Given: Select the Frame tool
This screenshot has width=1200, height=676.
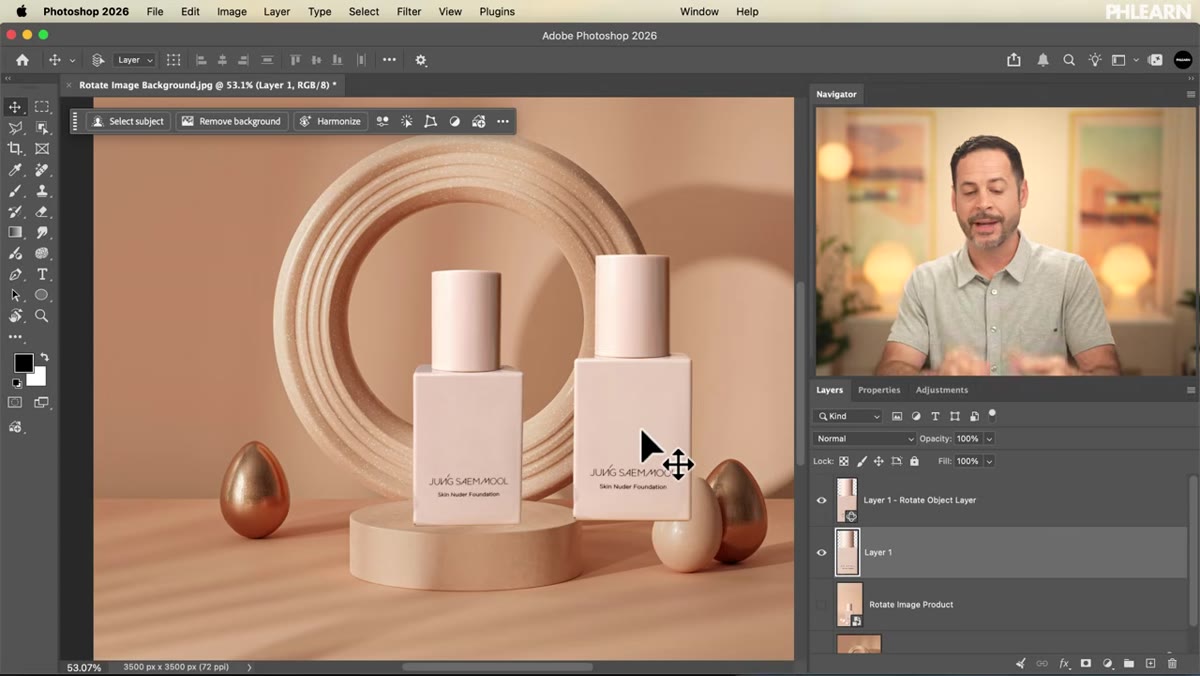Looking at the screenshot, I should pyautogui.click(x=42, y=149).
